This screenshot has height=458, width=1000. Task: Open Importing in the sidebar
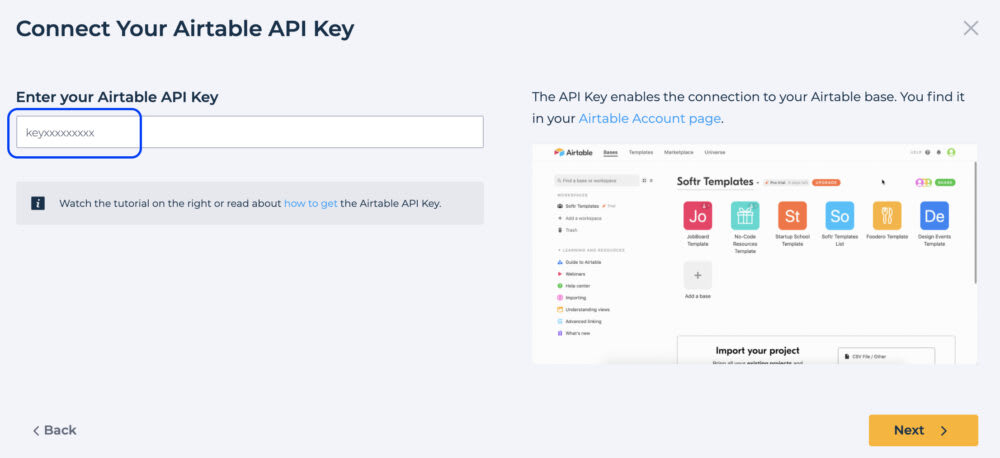click(x=571, y=298)
